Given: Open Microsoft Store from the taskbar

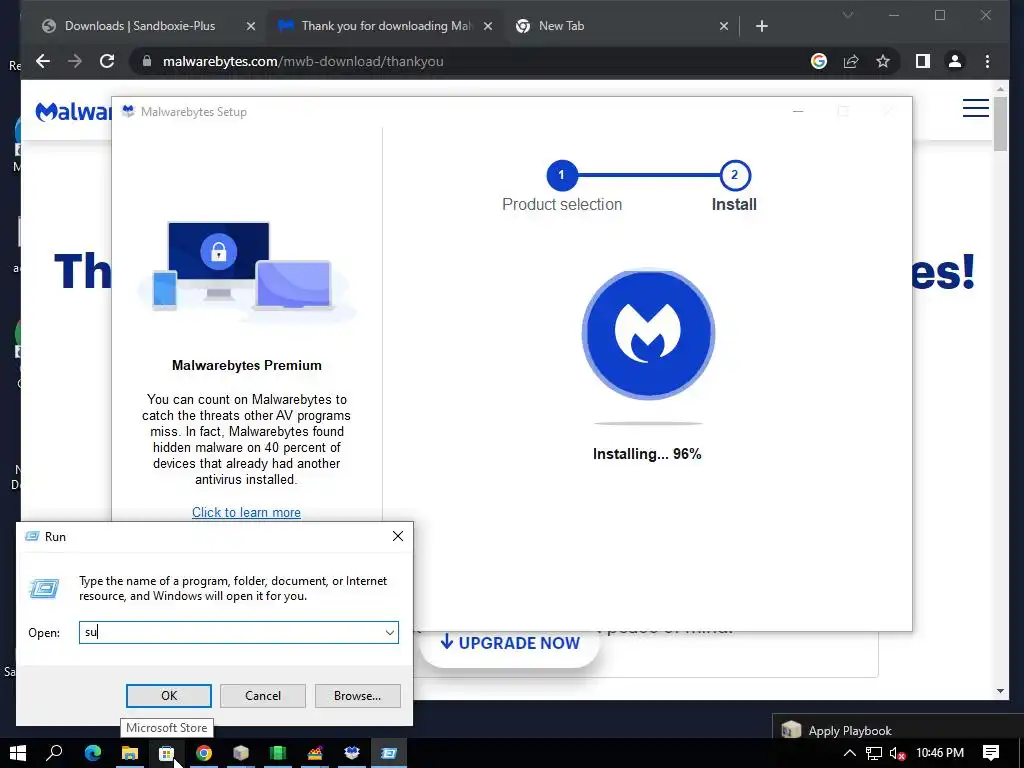Looking at the screenshot, I should pyautogui.click(x=167, y=753).
